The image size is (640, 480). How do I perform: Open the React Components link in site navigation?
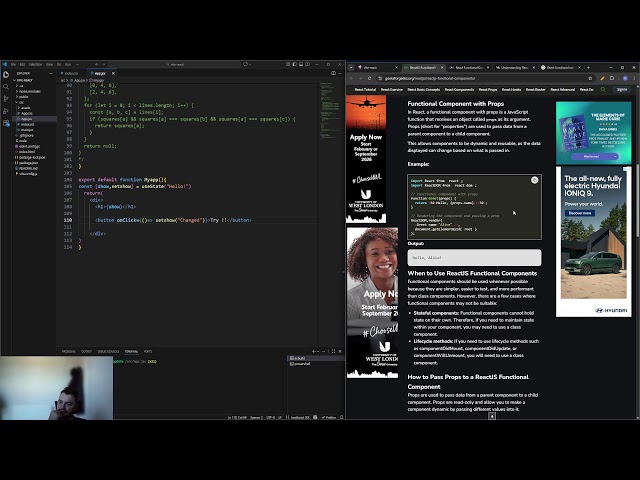tap(459, 89)
